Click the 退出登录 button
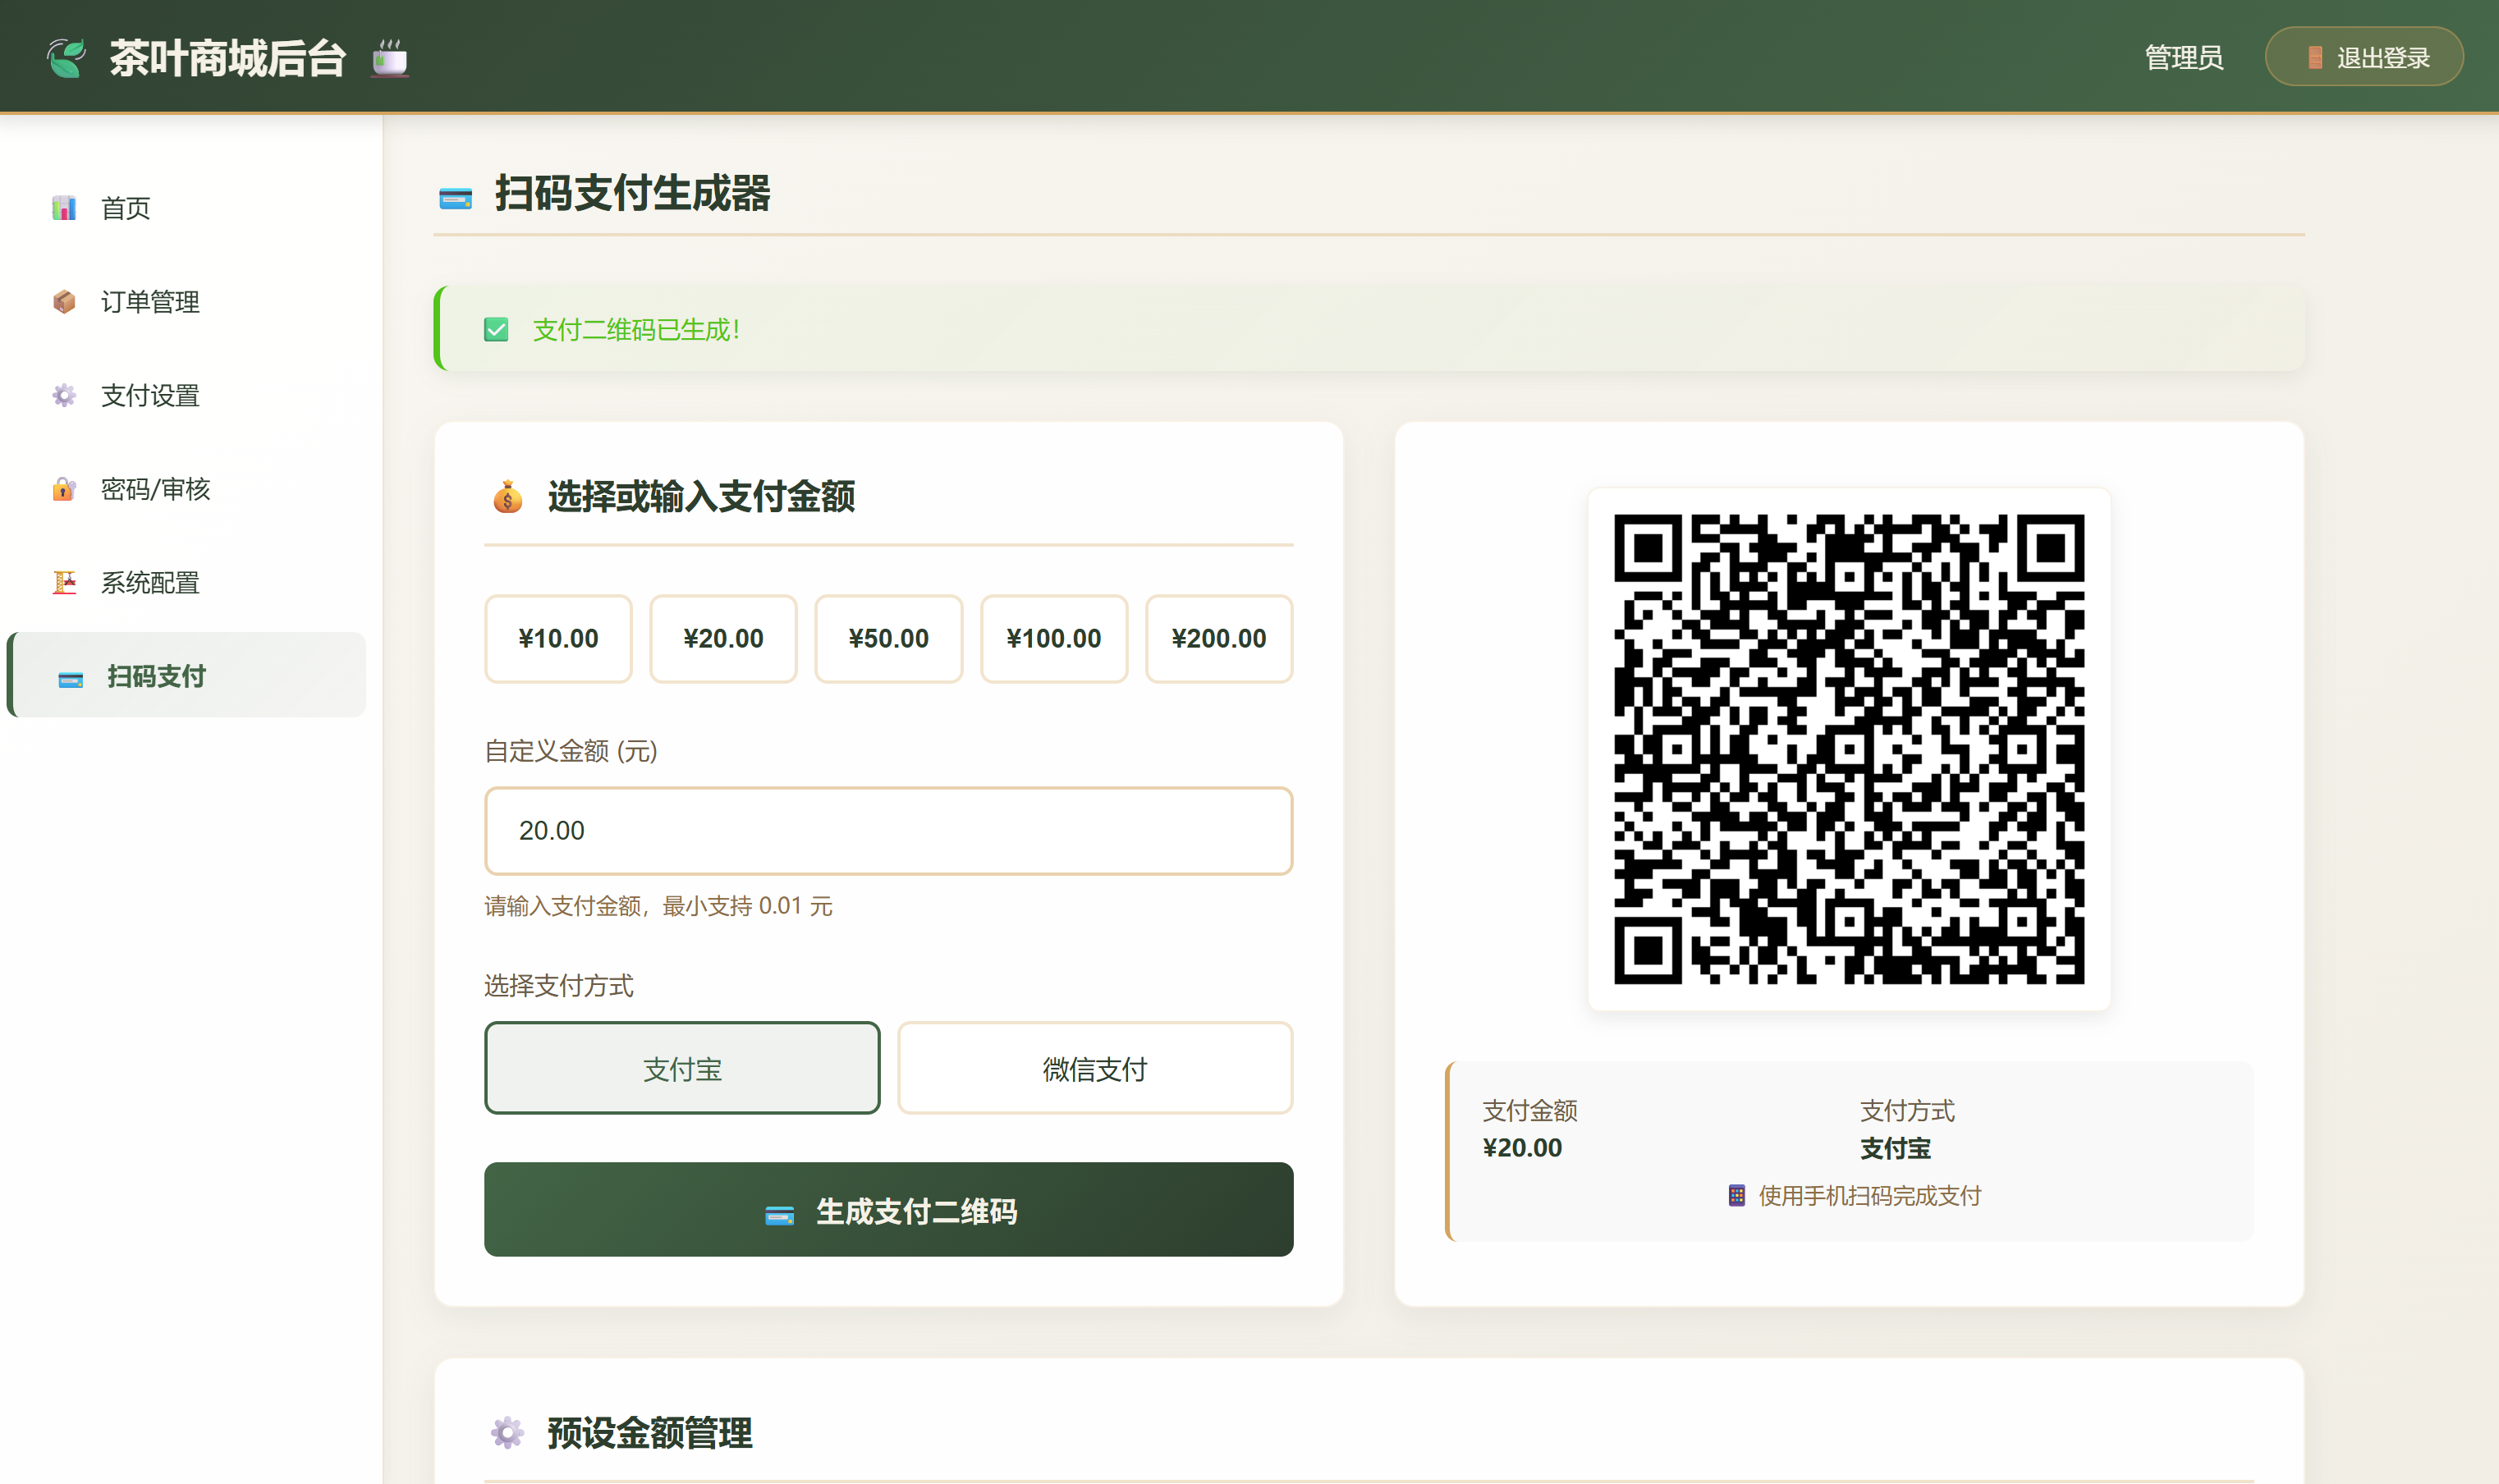This screenshot has height=1484, width=2499. 2363,57
